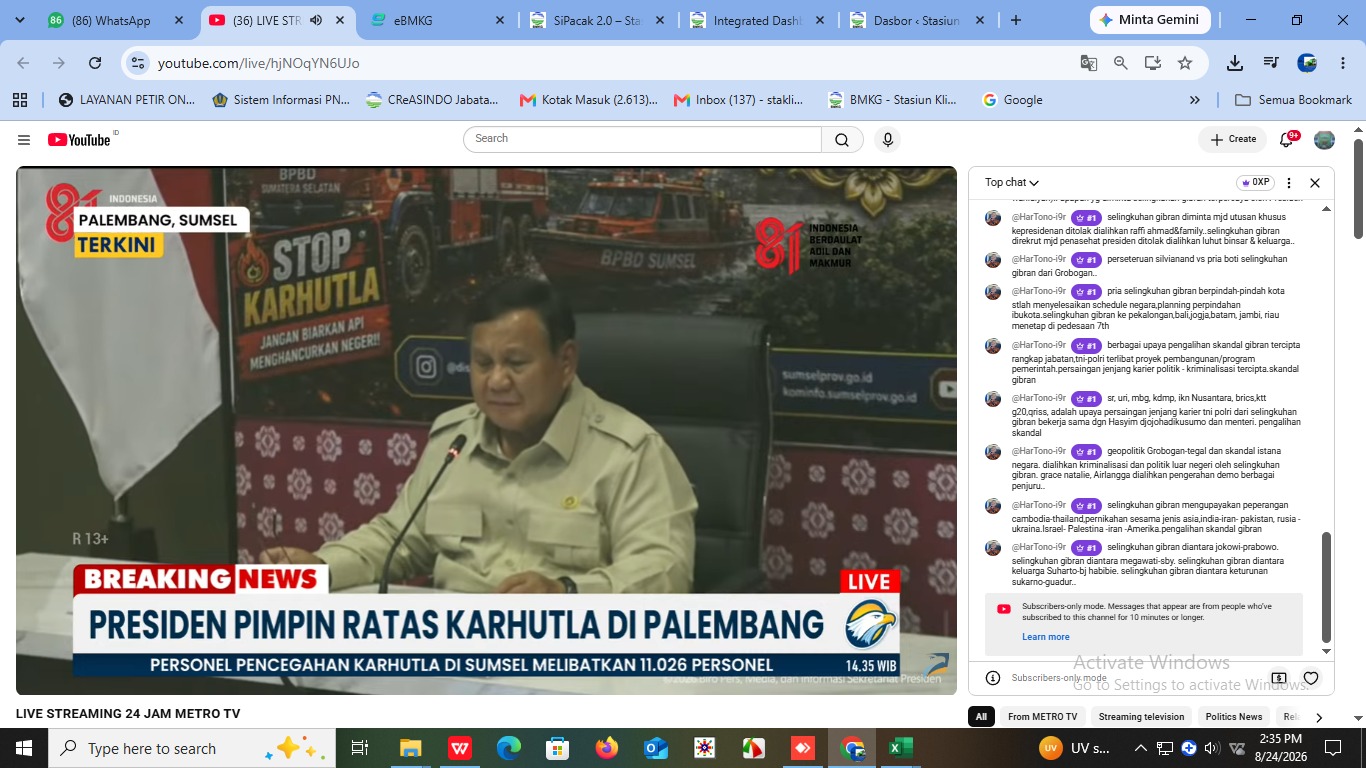Open the Chrome apps grid shortcut

click(20, 100)
